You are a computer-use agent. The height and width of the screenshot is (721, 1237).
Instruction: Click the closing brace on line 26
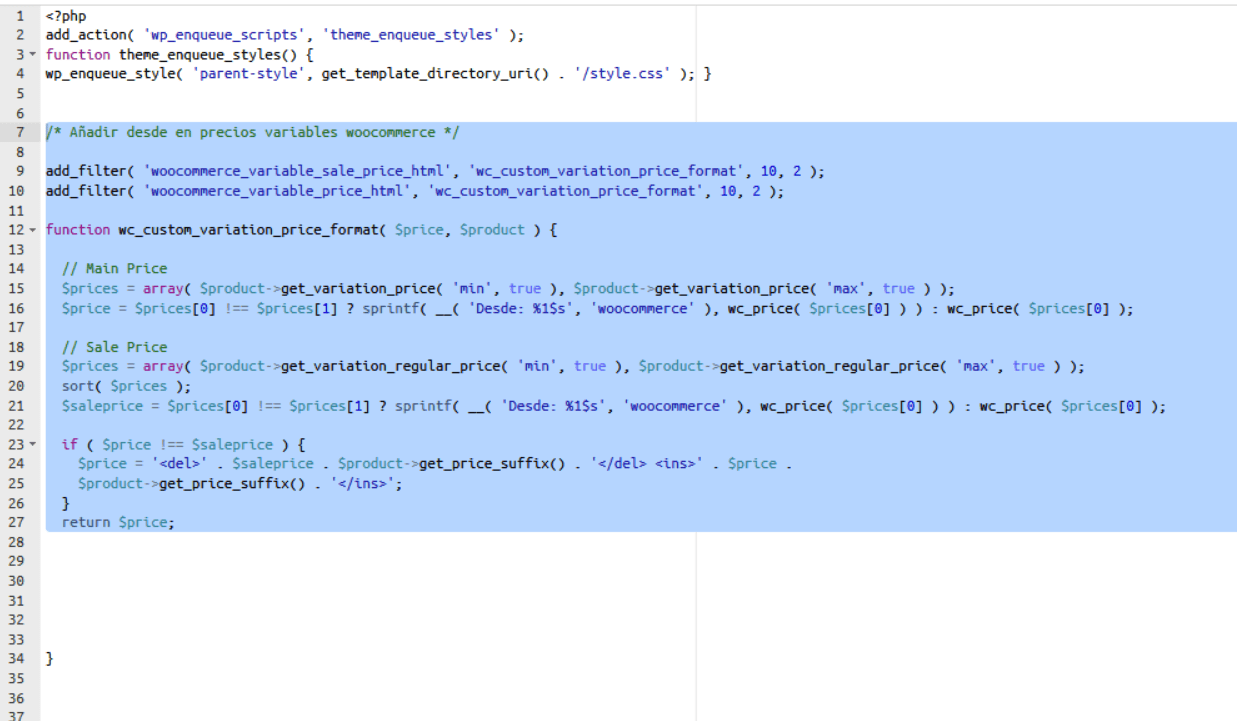pyautogui.click(x=66, y=503)
